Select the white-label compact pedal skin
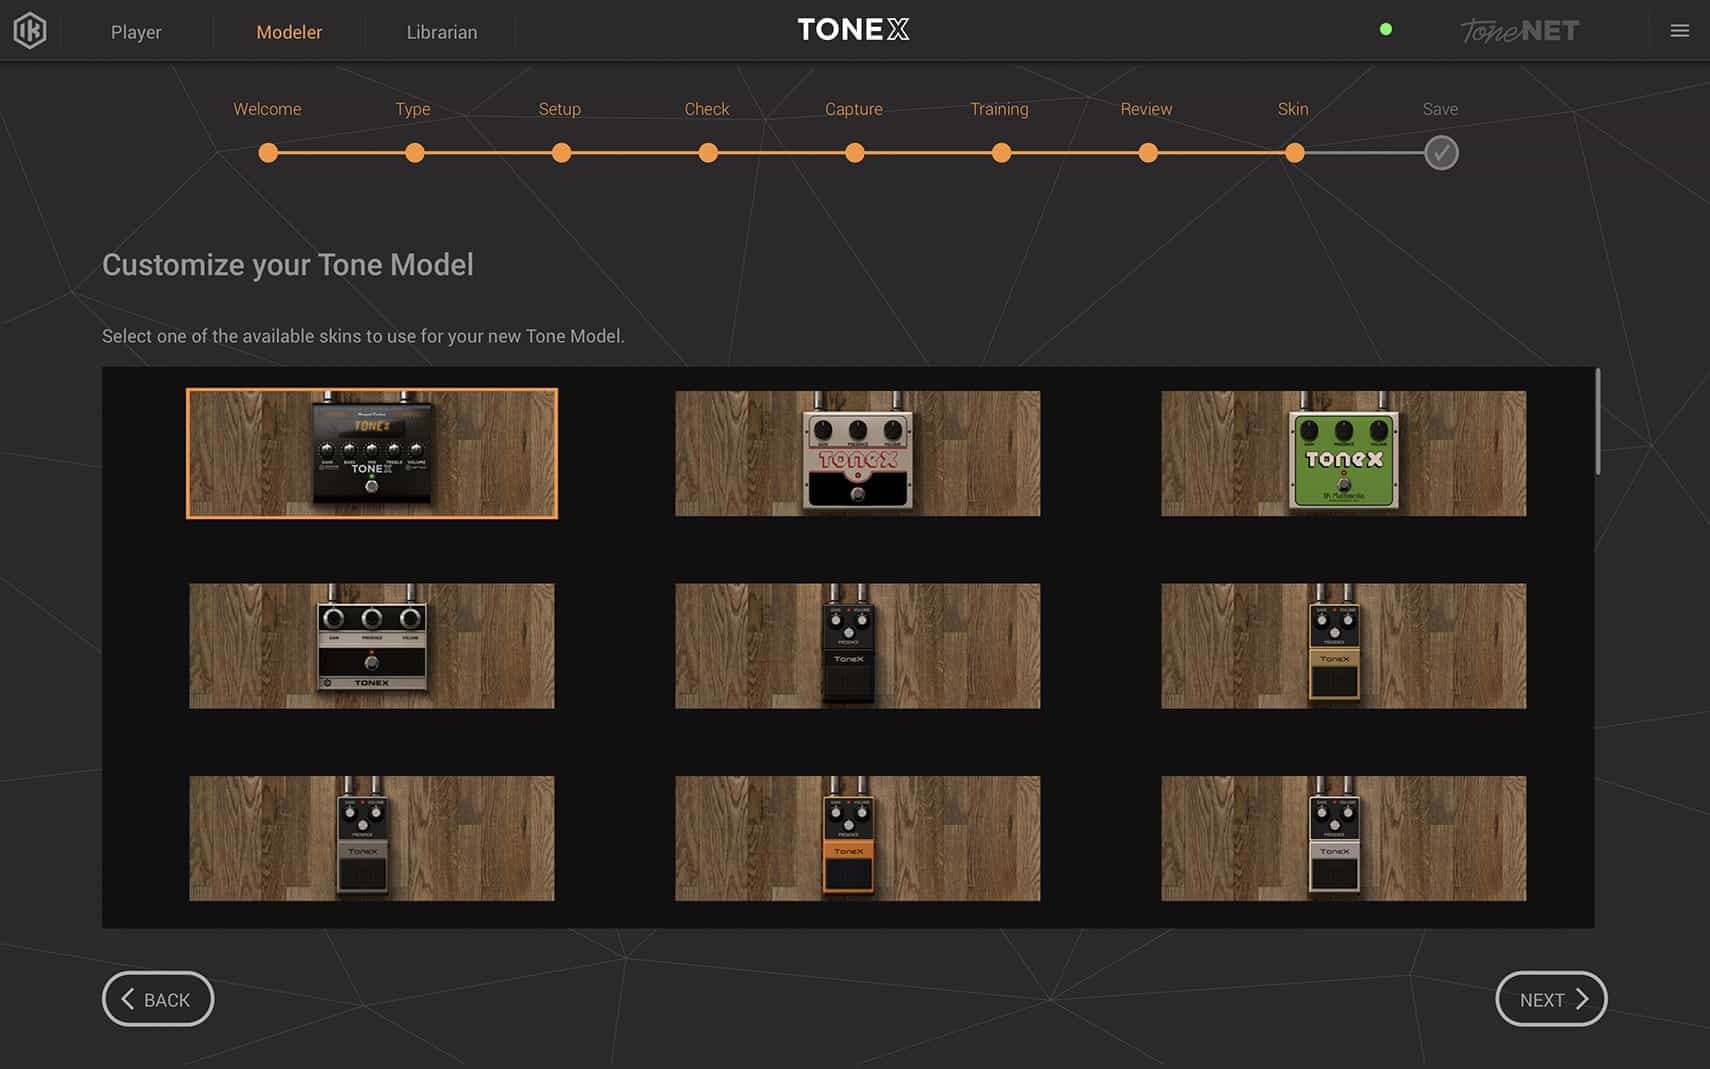The image size is (1710, 1069). click(x=1343, y=838)
